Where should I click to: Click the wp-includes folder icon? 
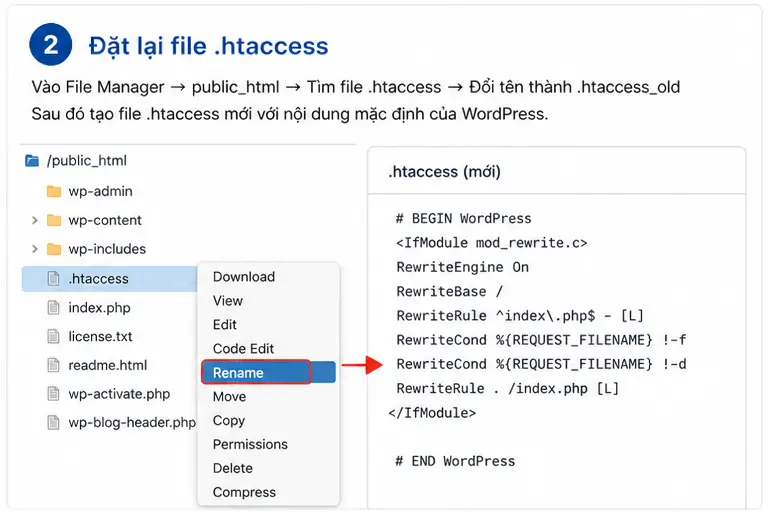54,249
